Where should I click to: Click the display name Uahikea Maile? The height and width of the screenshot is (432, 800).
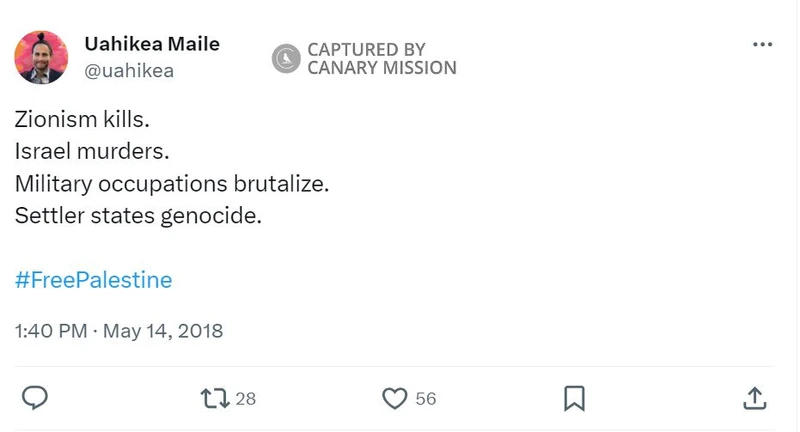tap(152, 44)
